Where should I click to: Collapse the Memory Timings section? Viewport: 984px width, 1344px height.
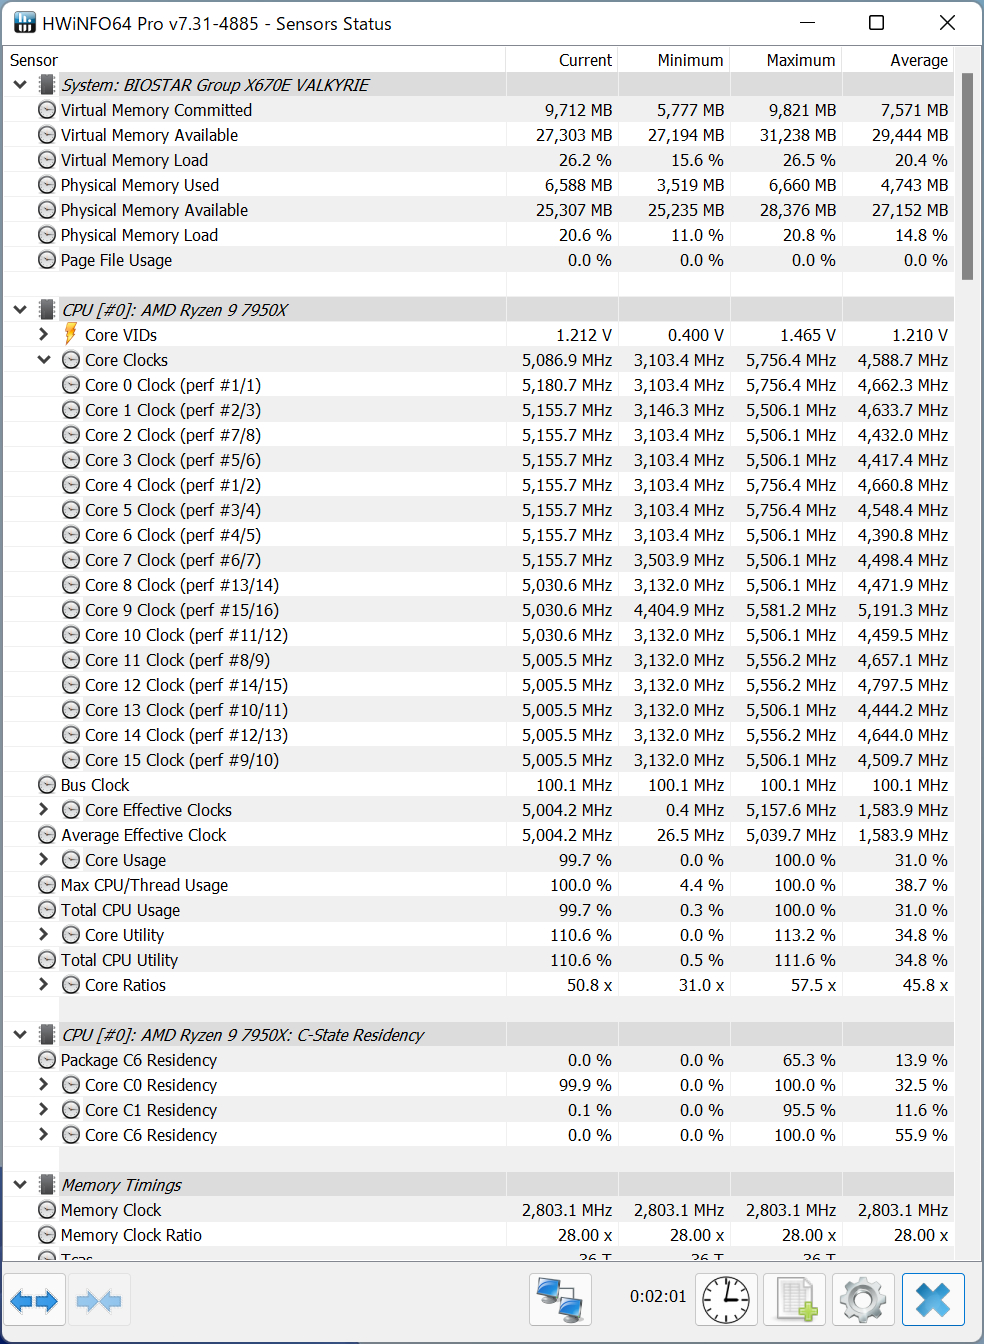pos(20,1184)
